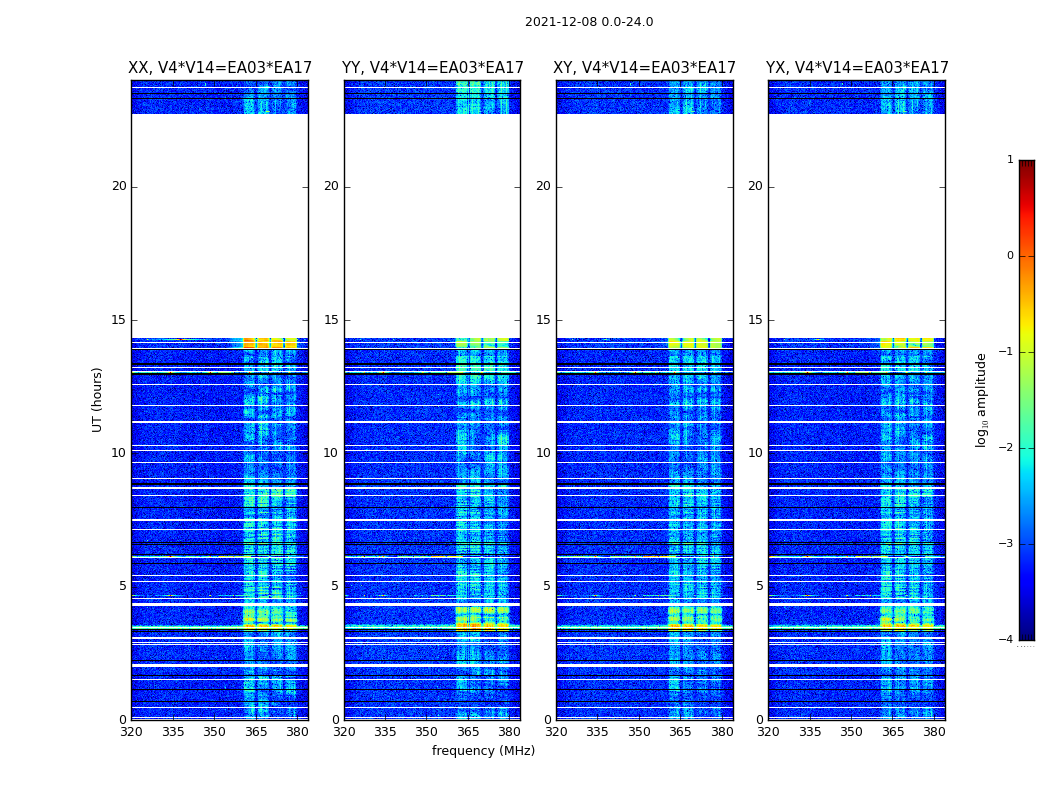Click the XY panel title
Viewport: 1050px width, 800px height.
(644, 68)
